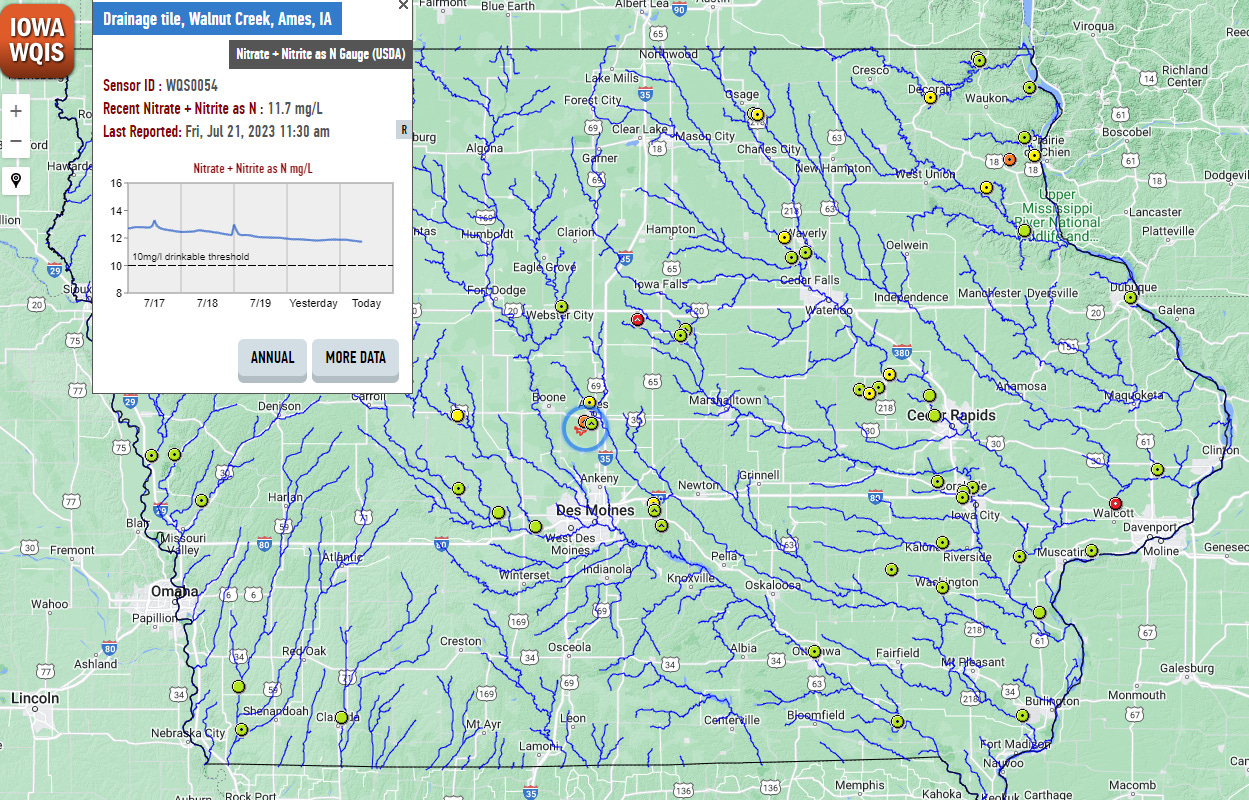The height and width of the screenshot is (800, 1249).
Task: Select green sensor just west of Des Moines
Action: pos(535,526)
